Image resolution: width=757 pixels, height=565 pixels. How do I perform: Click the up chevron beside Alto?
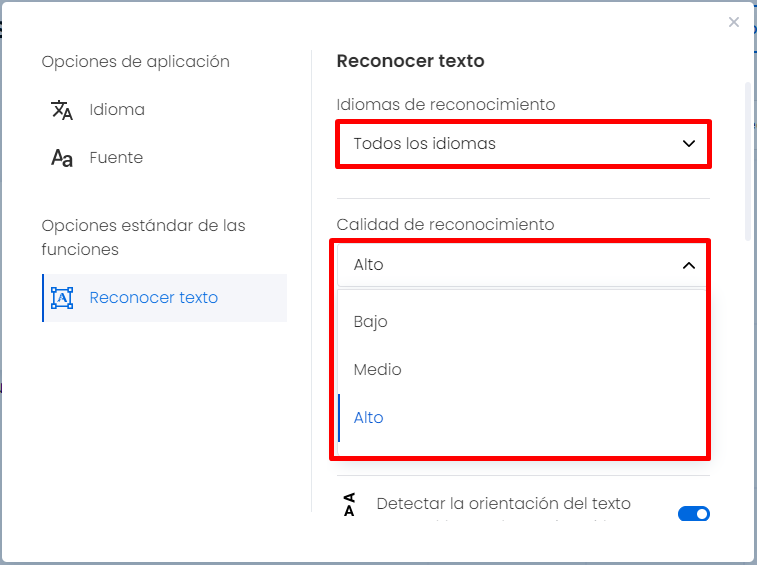[689, 265]
